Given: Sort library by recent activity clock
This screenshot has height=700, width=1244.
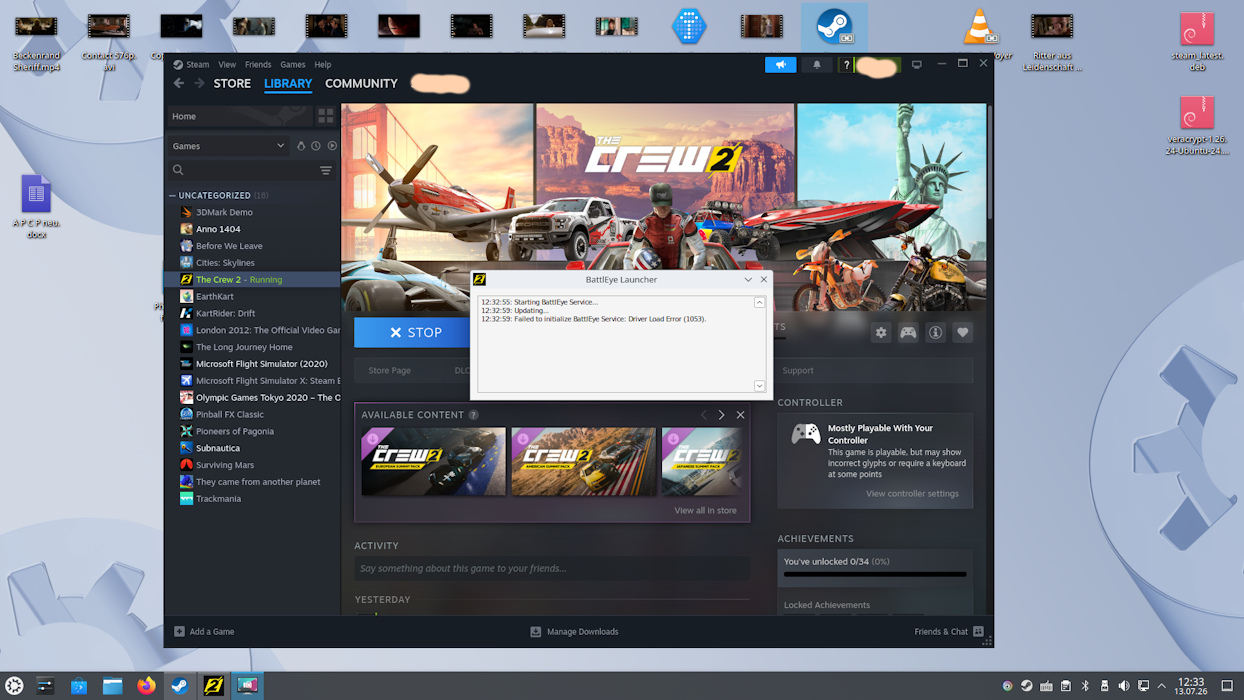Looking at the screenshot, I should [x=316, y=146].
